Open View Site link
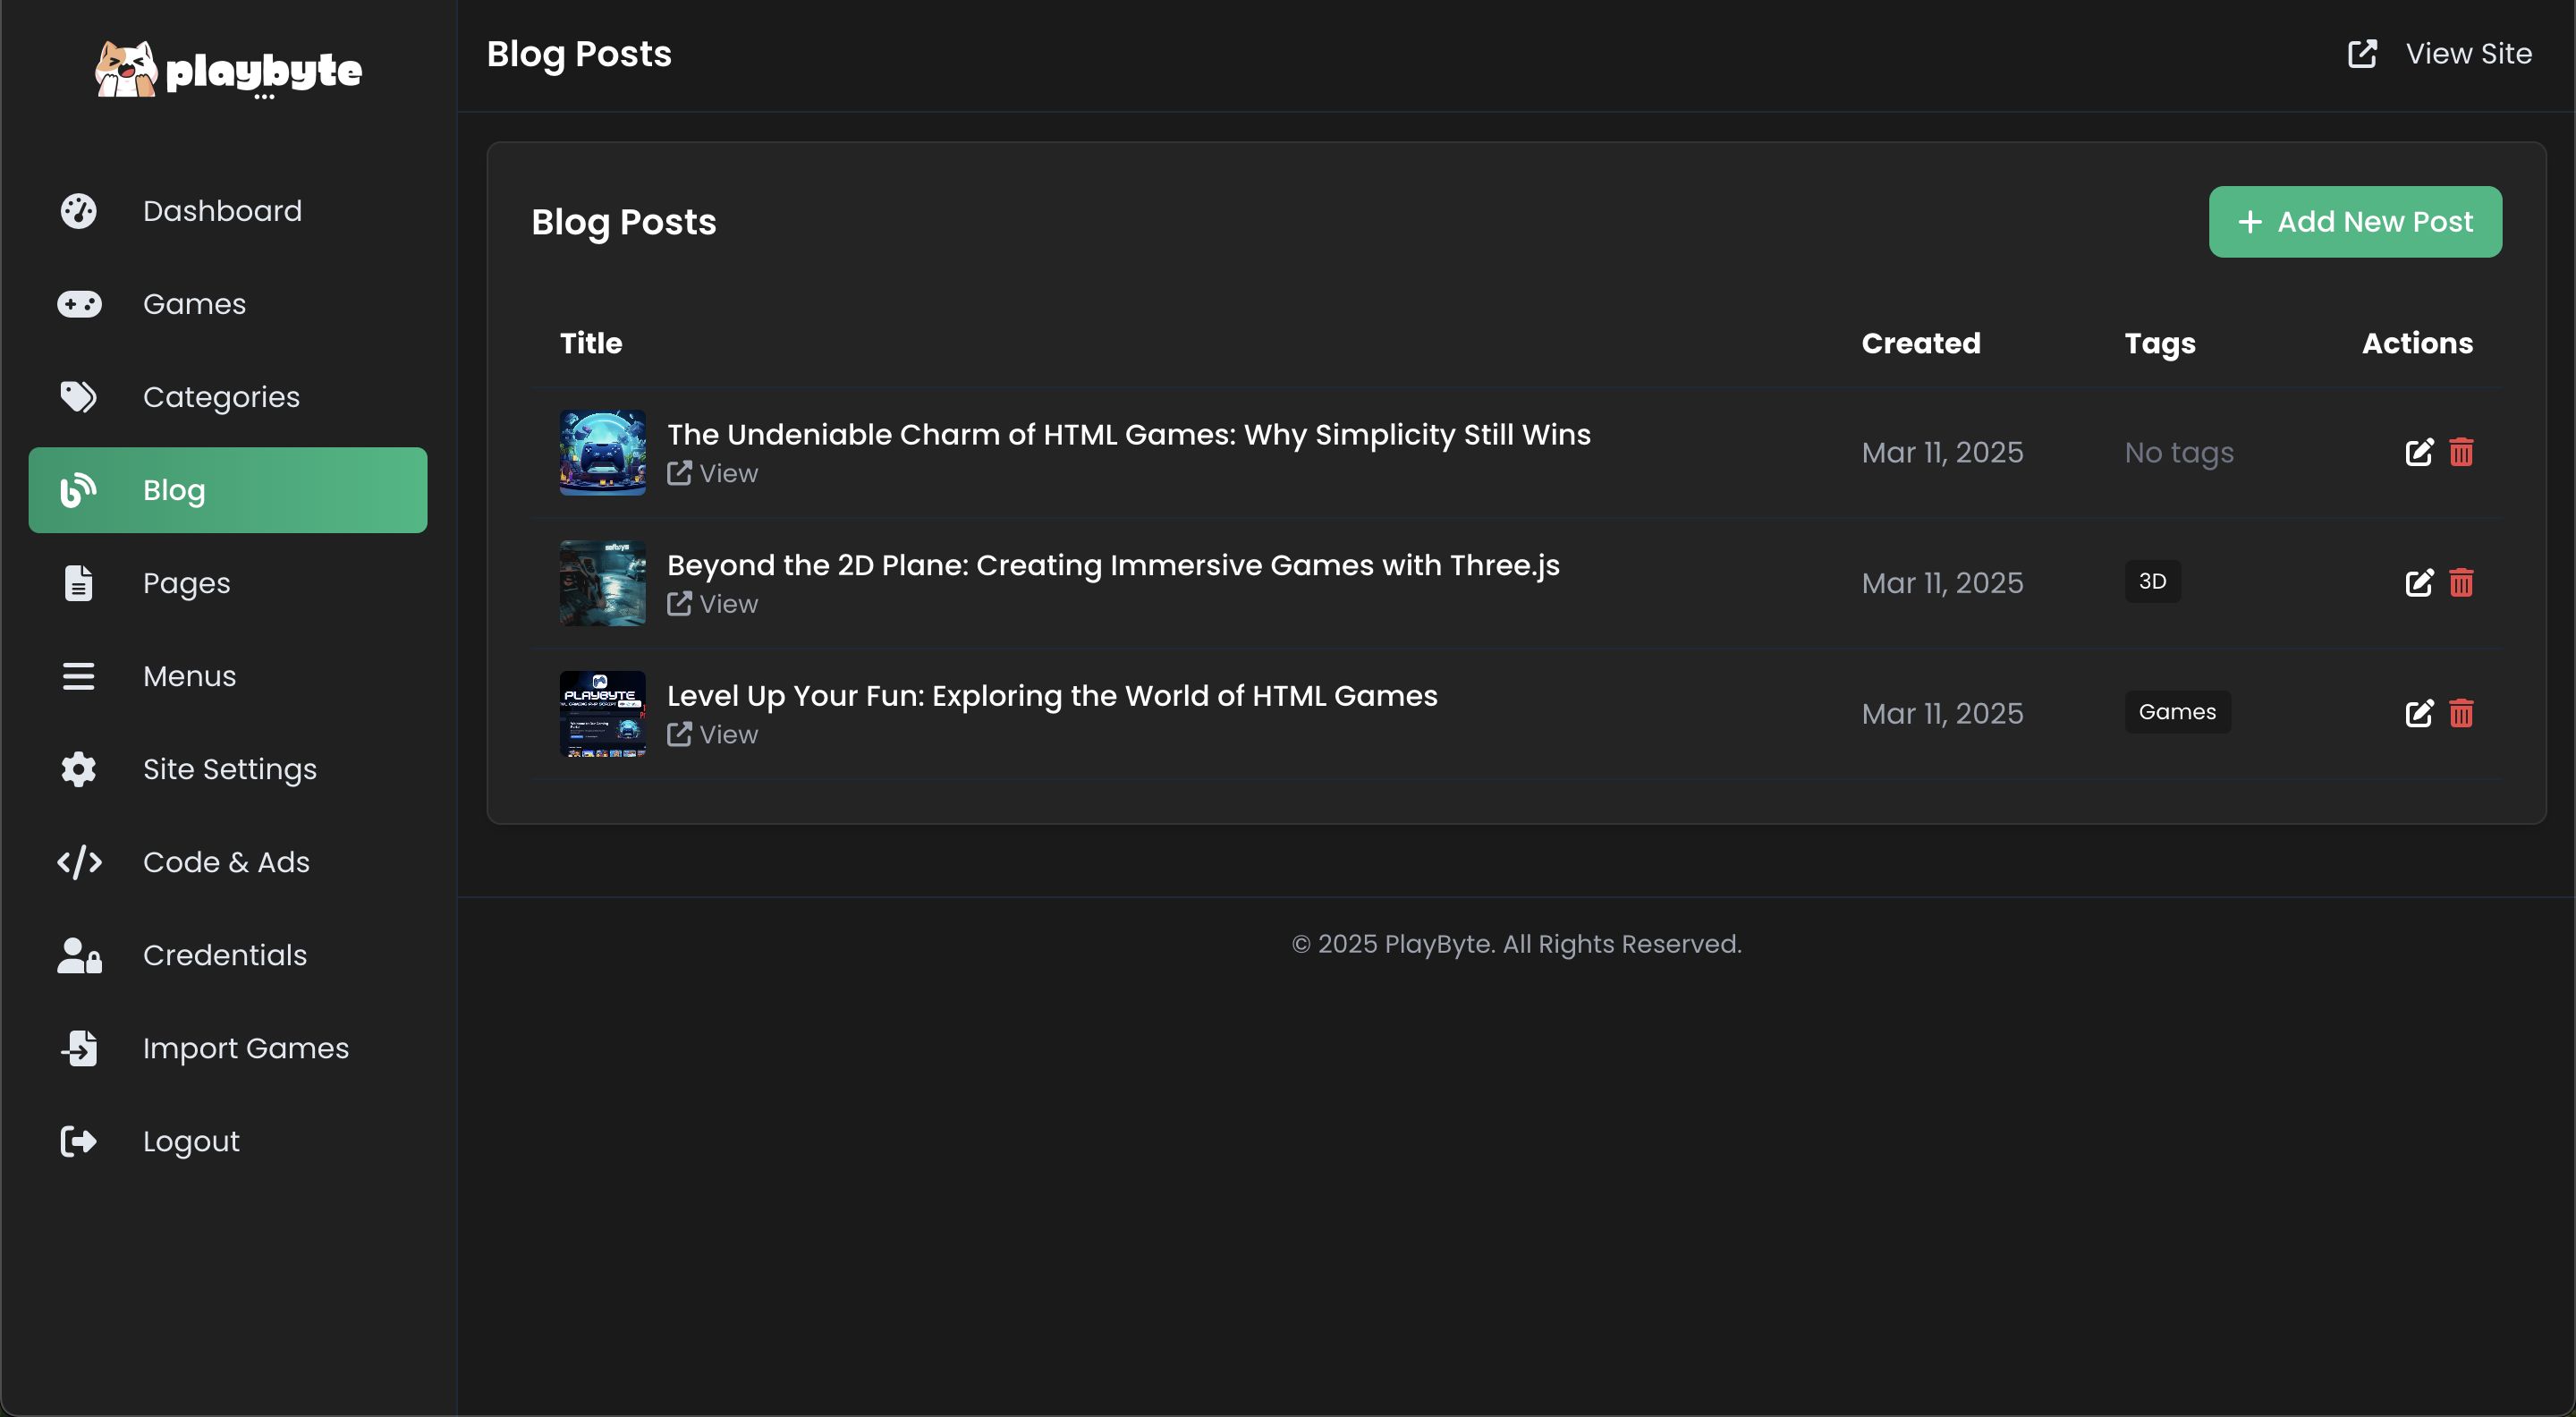 (x=2439, y=54)
